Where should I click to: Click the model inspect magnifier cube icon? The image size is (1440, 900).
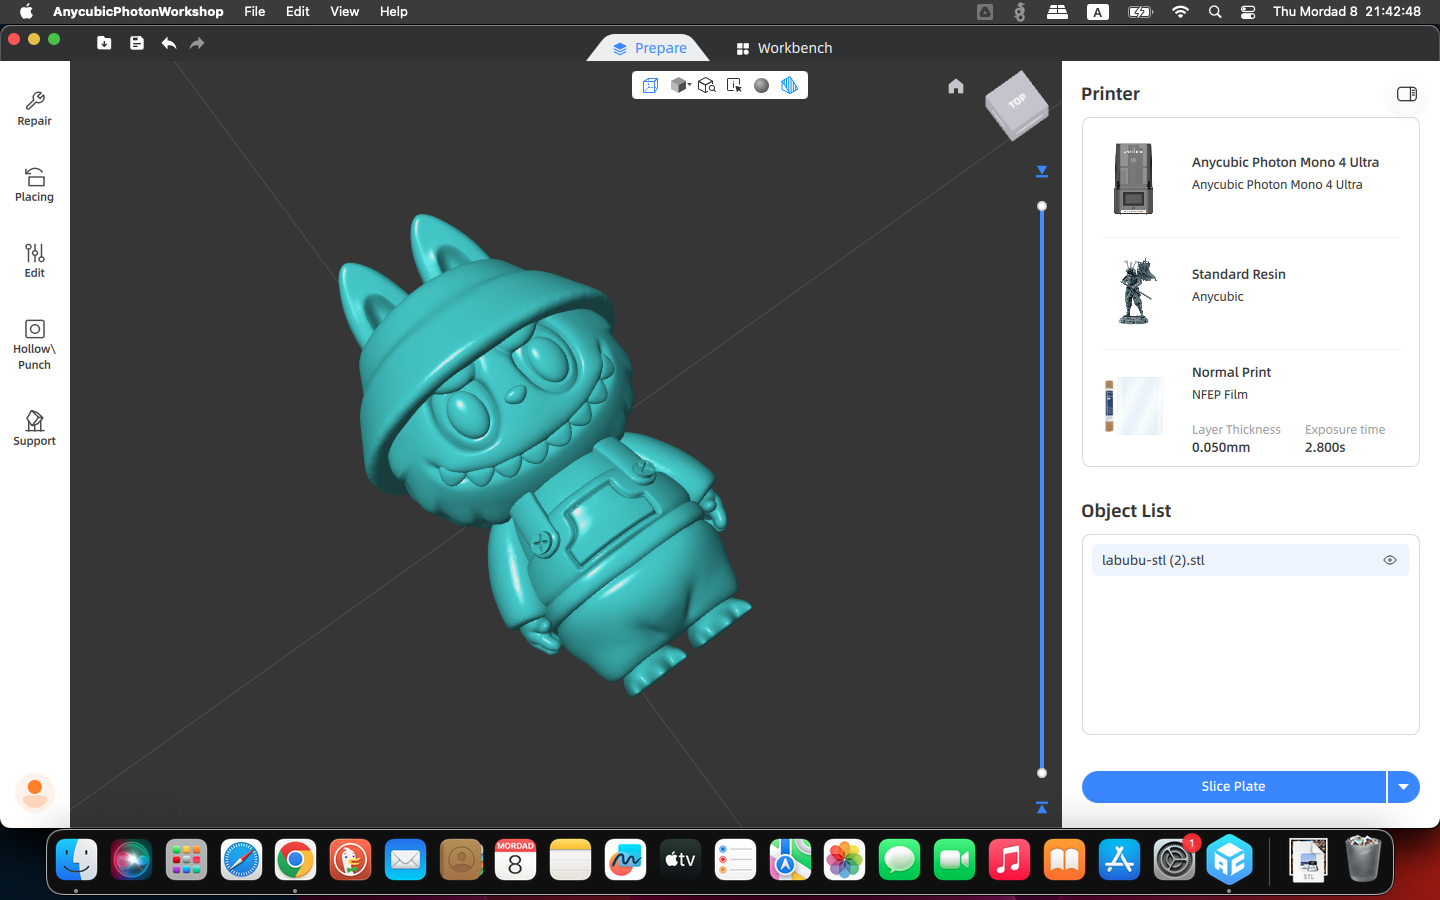707,86
